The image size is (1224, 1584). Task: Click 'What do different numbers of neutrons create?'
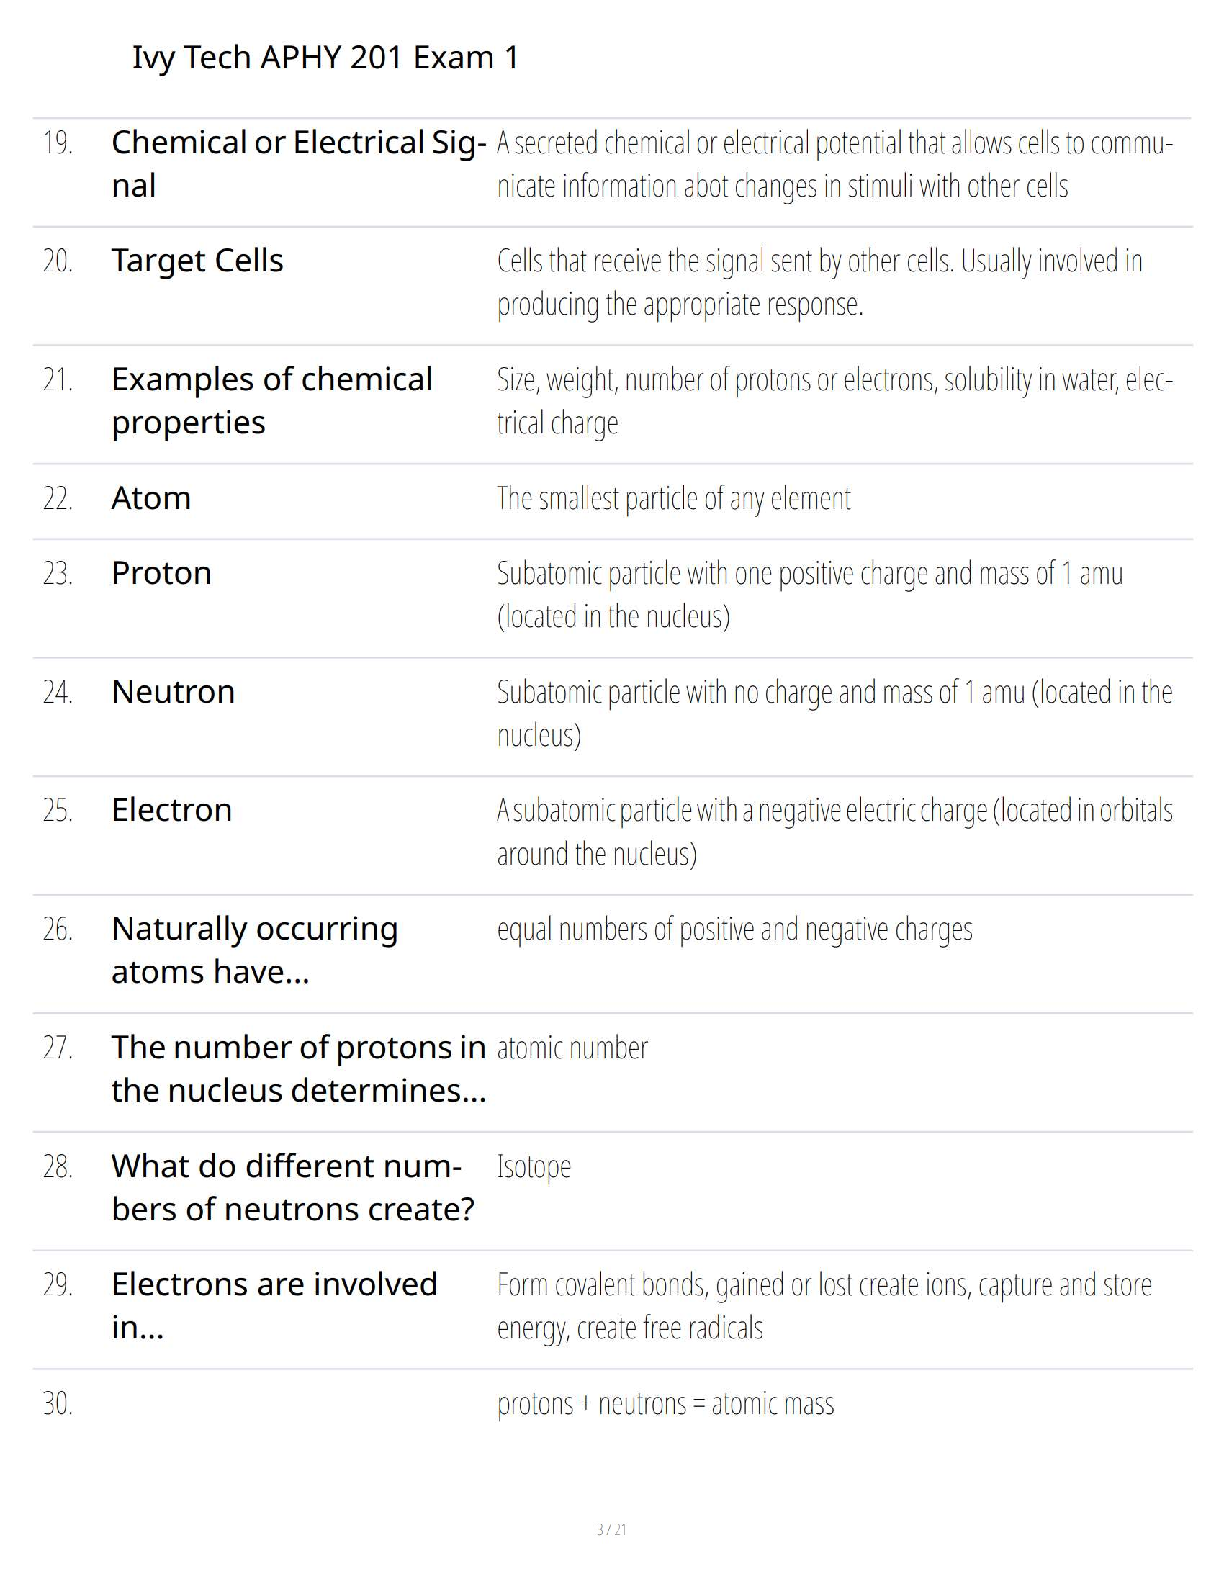point(293,1187)
